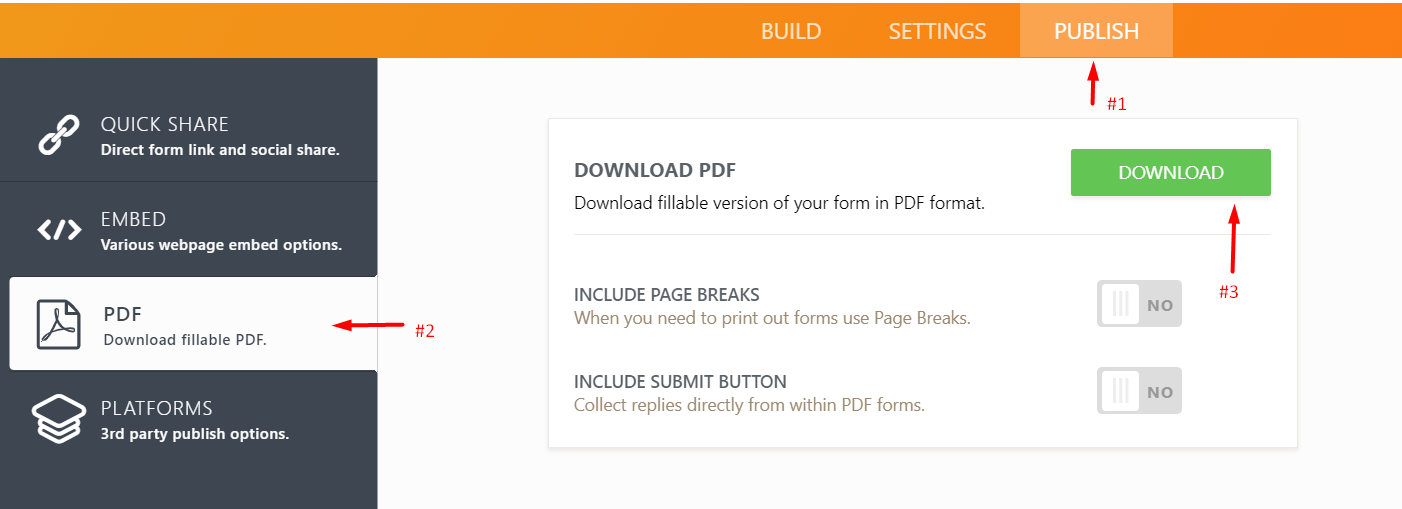The image size is (1402, 509).
Task: Select the EMBED label in sidebar
Action: (x=133, y=219)
